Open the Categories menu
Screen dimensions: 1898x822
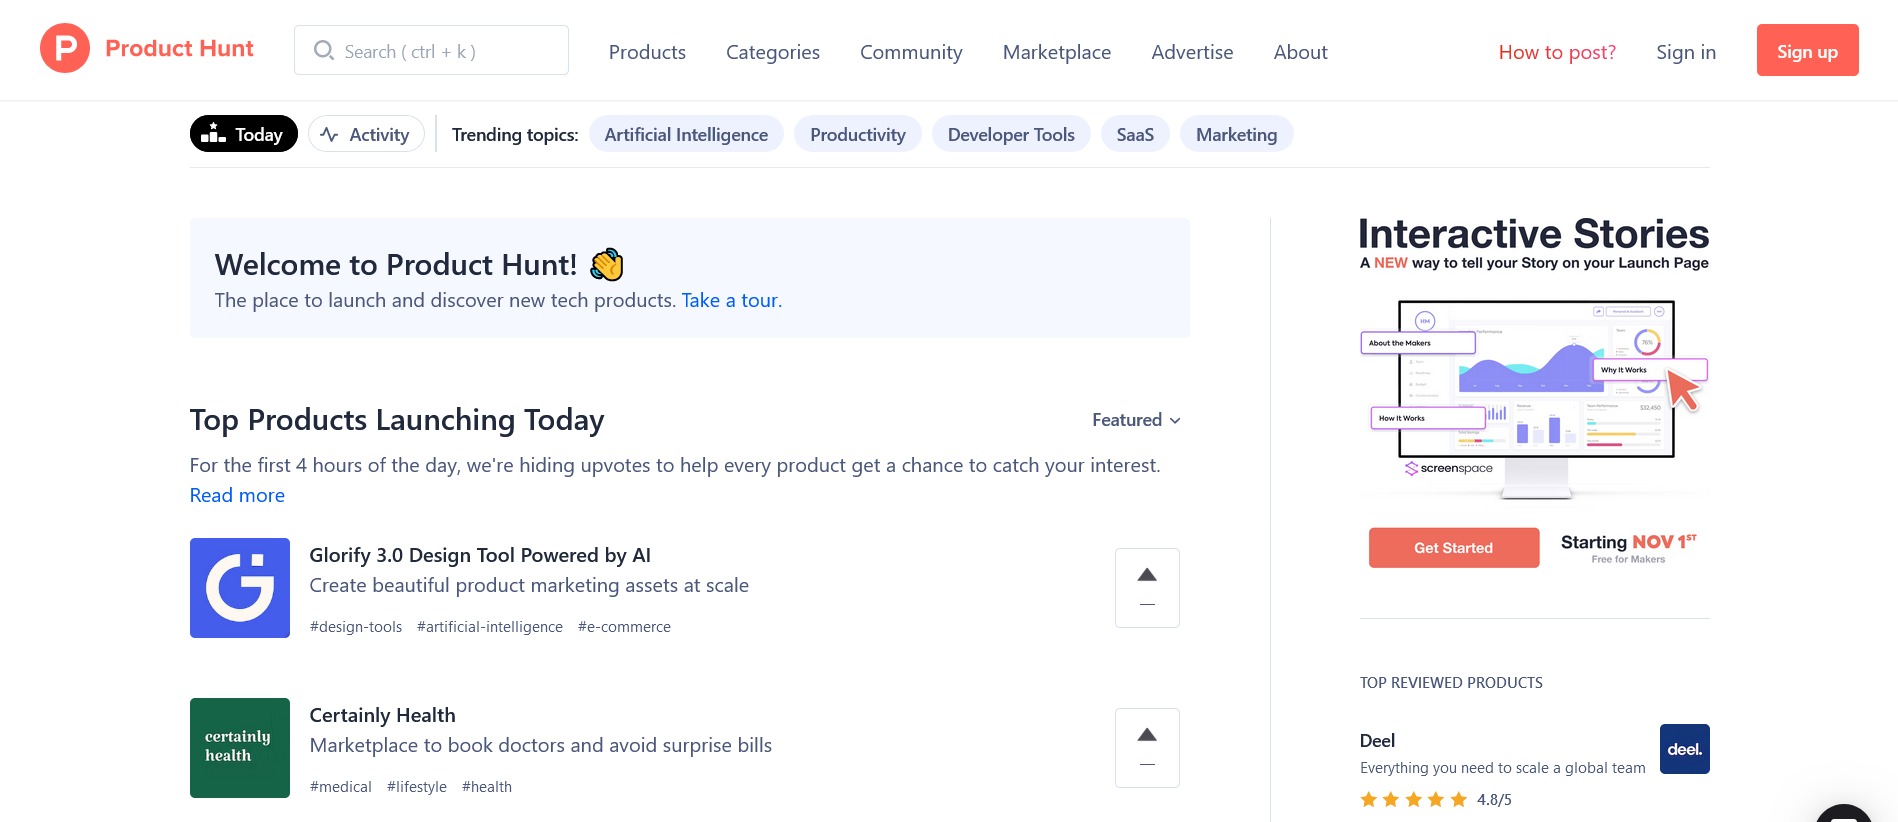tap(772, 52)
